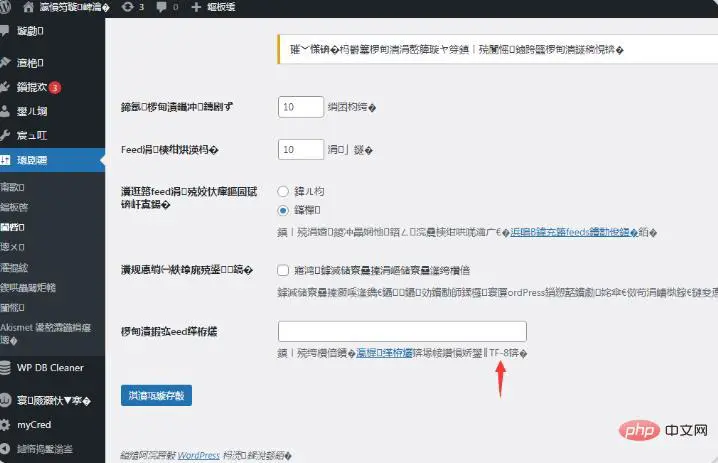Open the Users menu person icon
The height and width of the screenshot is (463, 718).
tap(5, 111)
